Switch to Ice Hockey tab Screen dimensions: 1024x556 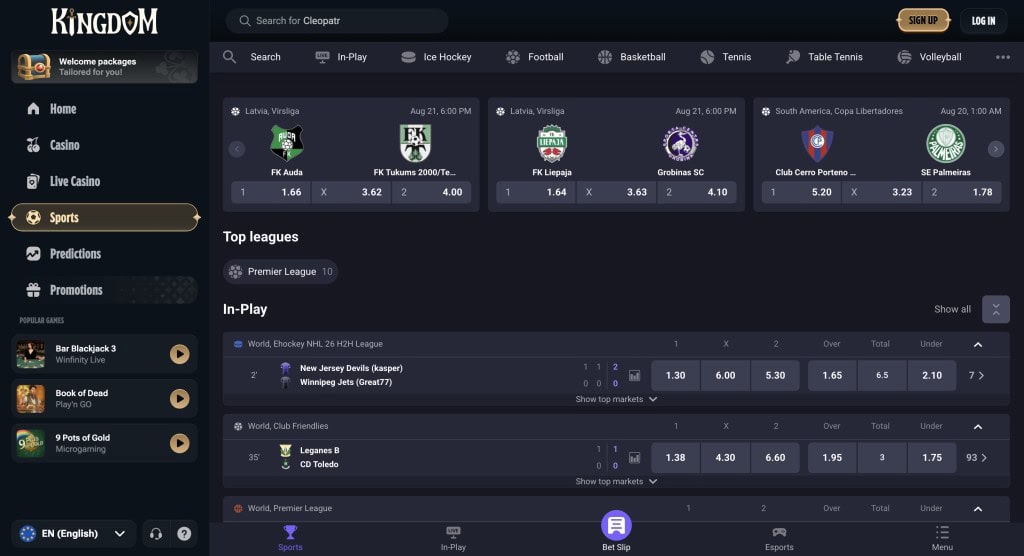436,57
